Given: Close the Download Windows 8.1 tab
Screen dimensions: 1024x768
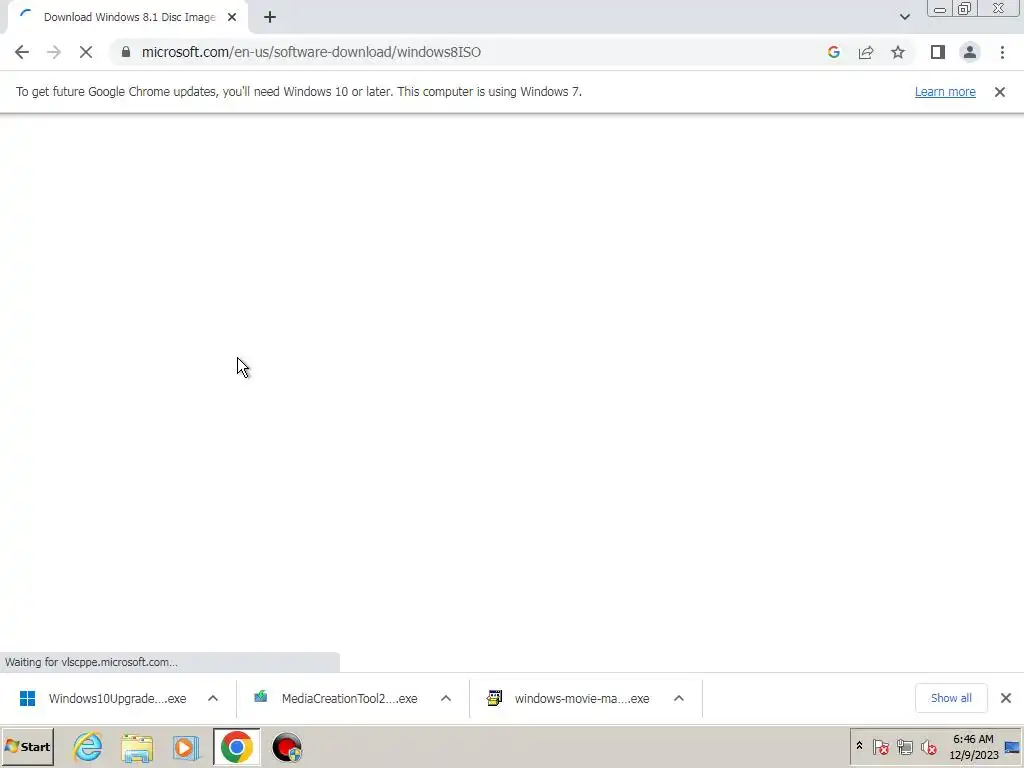Looking at the screenshot, I should pos(232,17).
